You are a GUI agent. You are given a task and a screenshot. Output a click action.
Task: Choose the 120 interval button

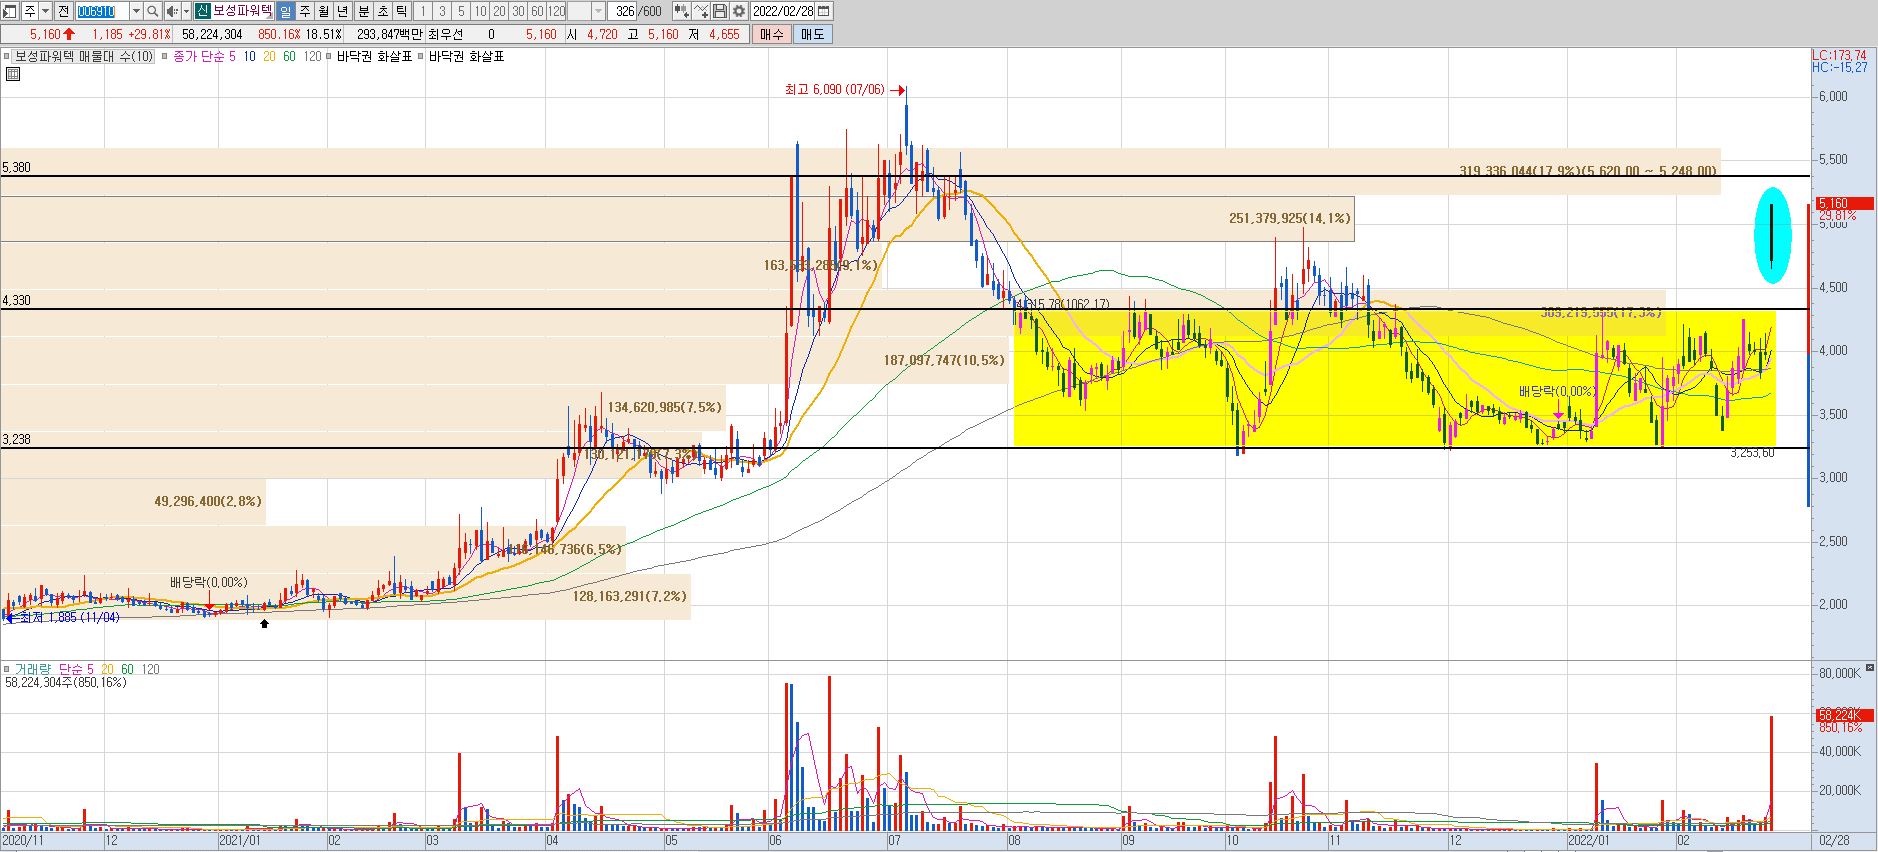556,11
